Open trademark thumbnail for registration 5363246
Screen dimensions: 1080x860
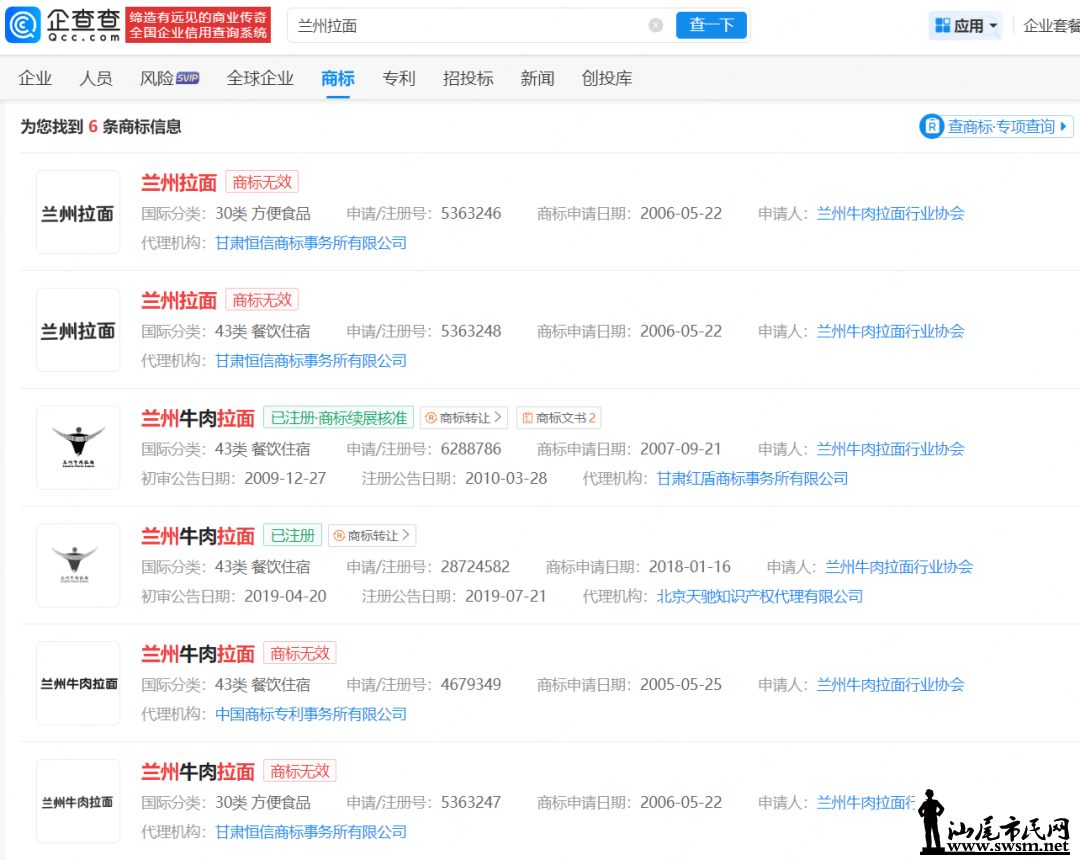[x=78, y=212]
